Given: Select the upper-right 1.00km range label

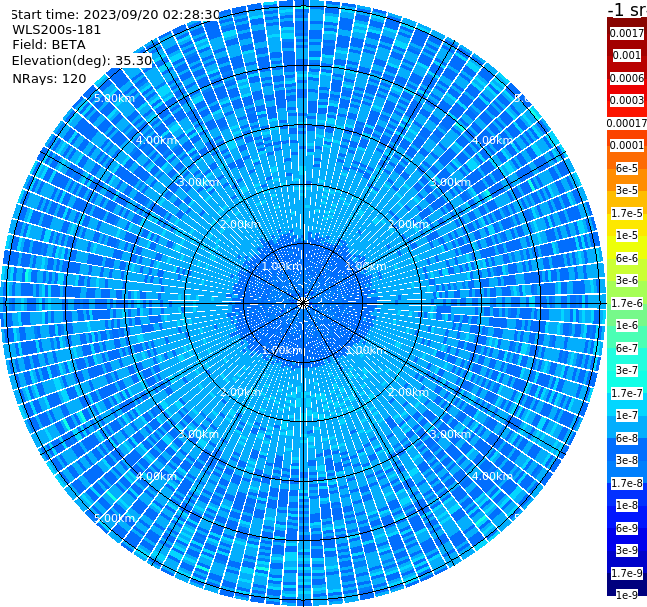Looking at the screenshot, I should pyautogui.click(x=366, y=266).
